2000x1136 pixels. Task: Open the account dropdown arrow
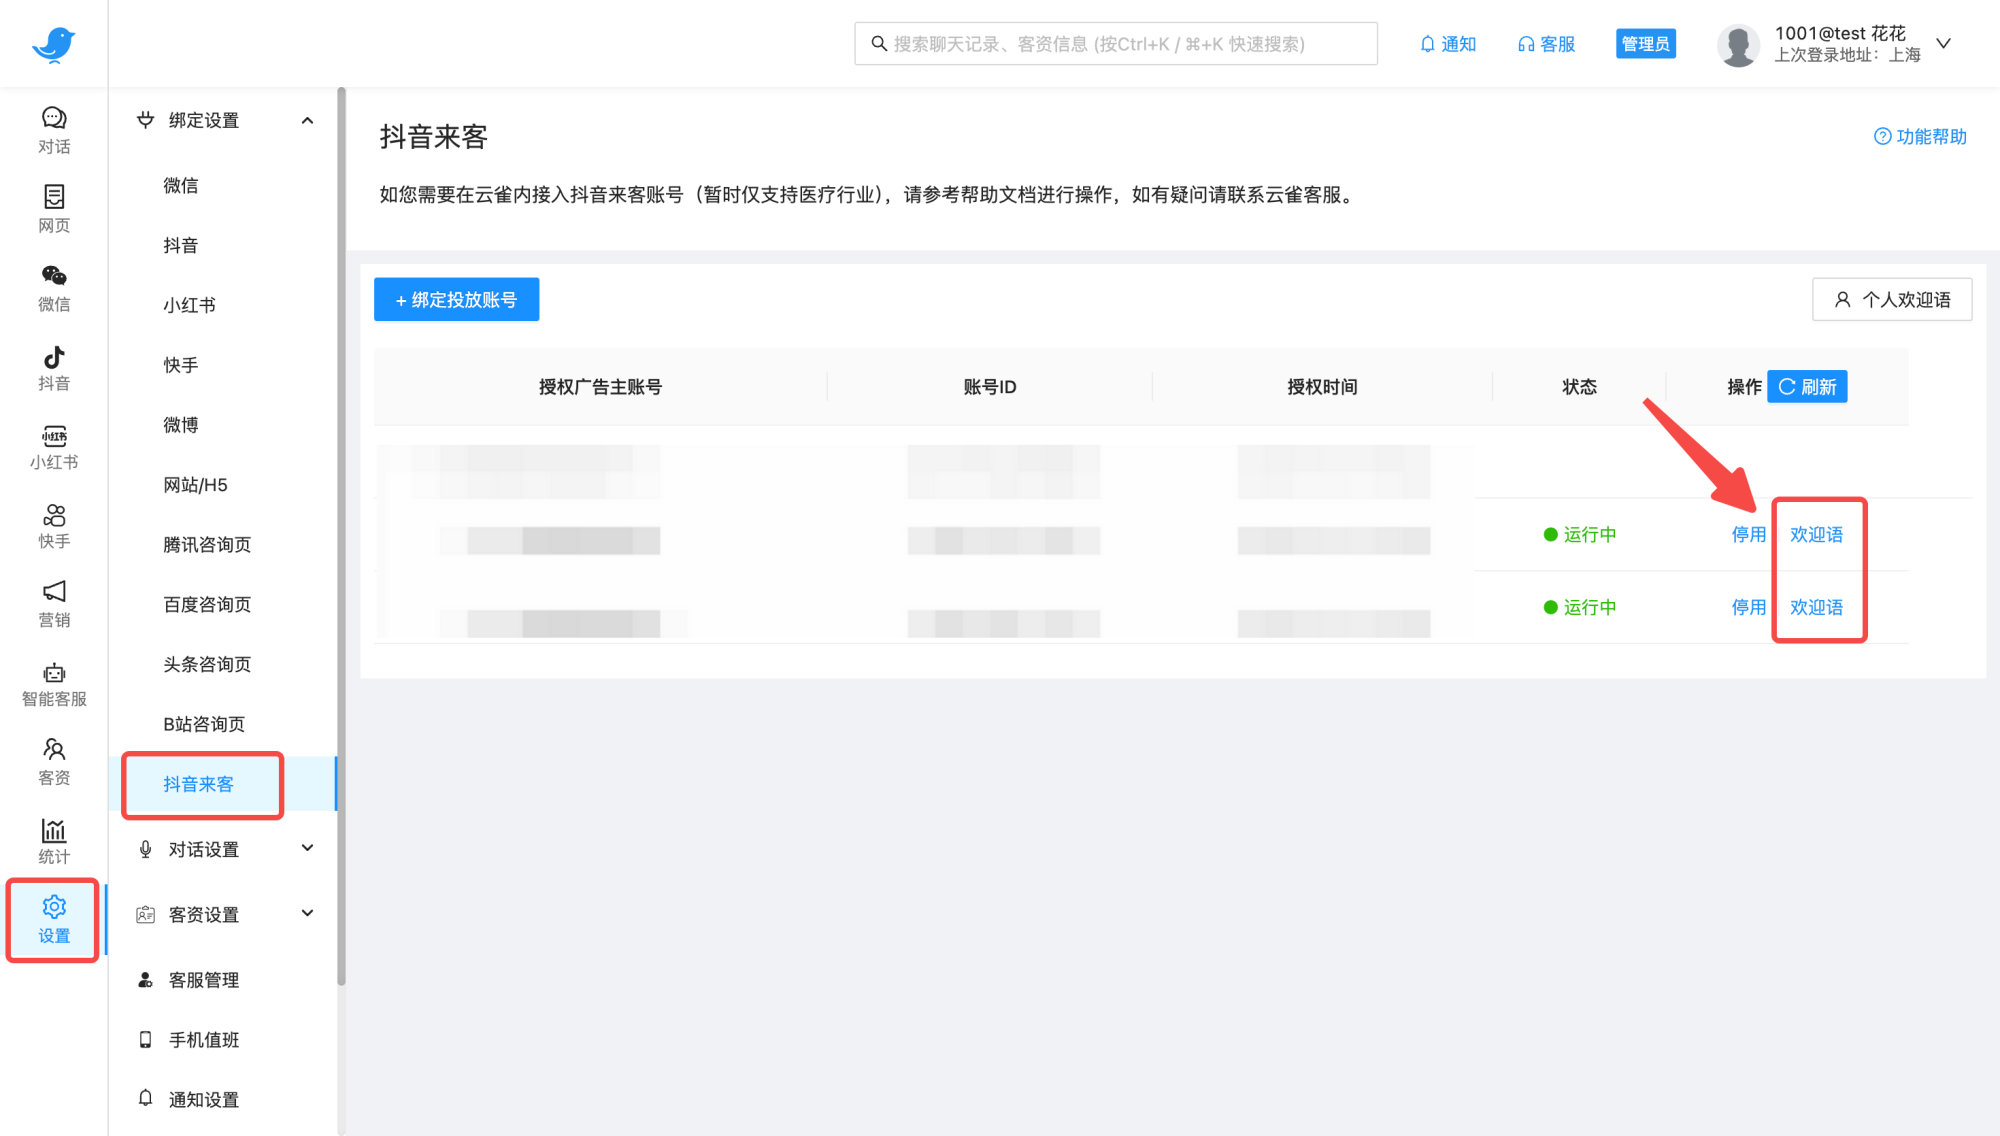pyautogui.click(x=1943, y=43)
